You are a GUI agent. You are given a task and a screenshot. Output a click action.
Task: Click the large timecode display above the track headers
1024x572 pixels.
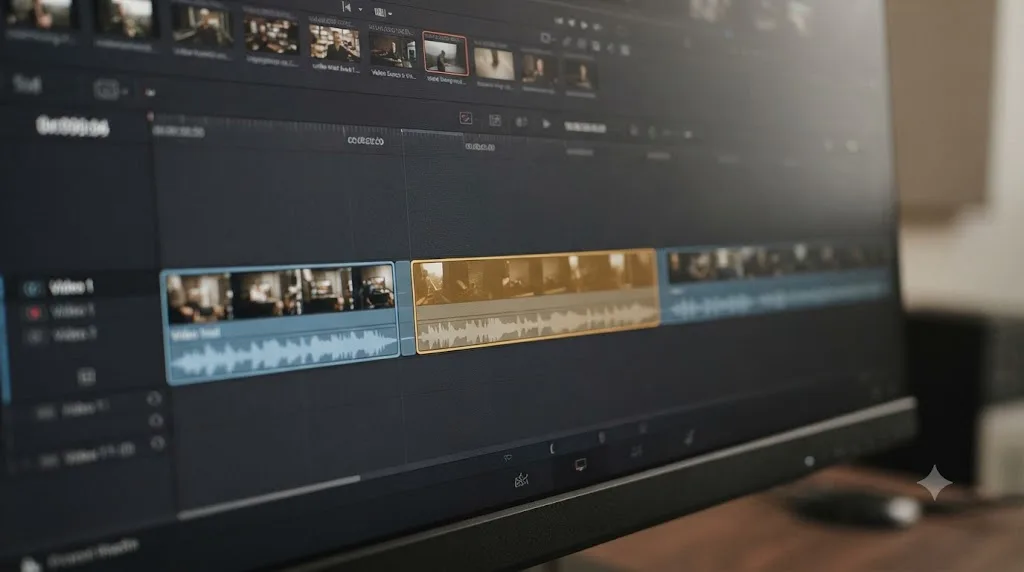[x=72, y=126]
